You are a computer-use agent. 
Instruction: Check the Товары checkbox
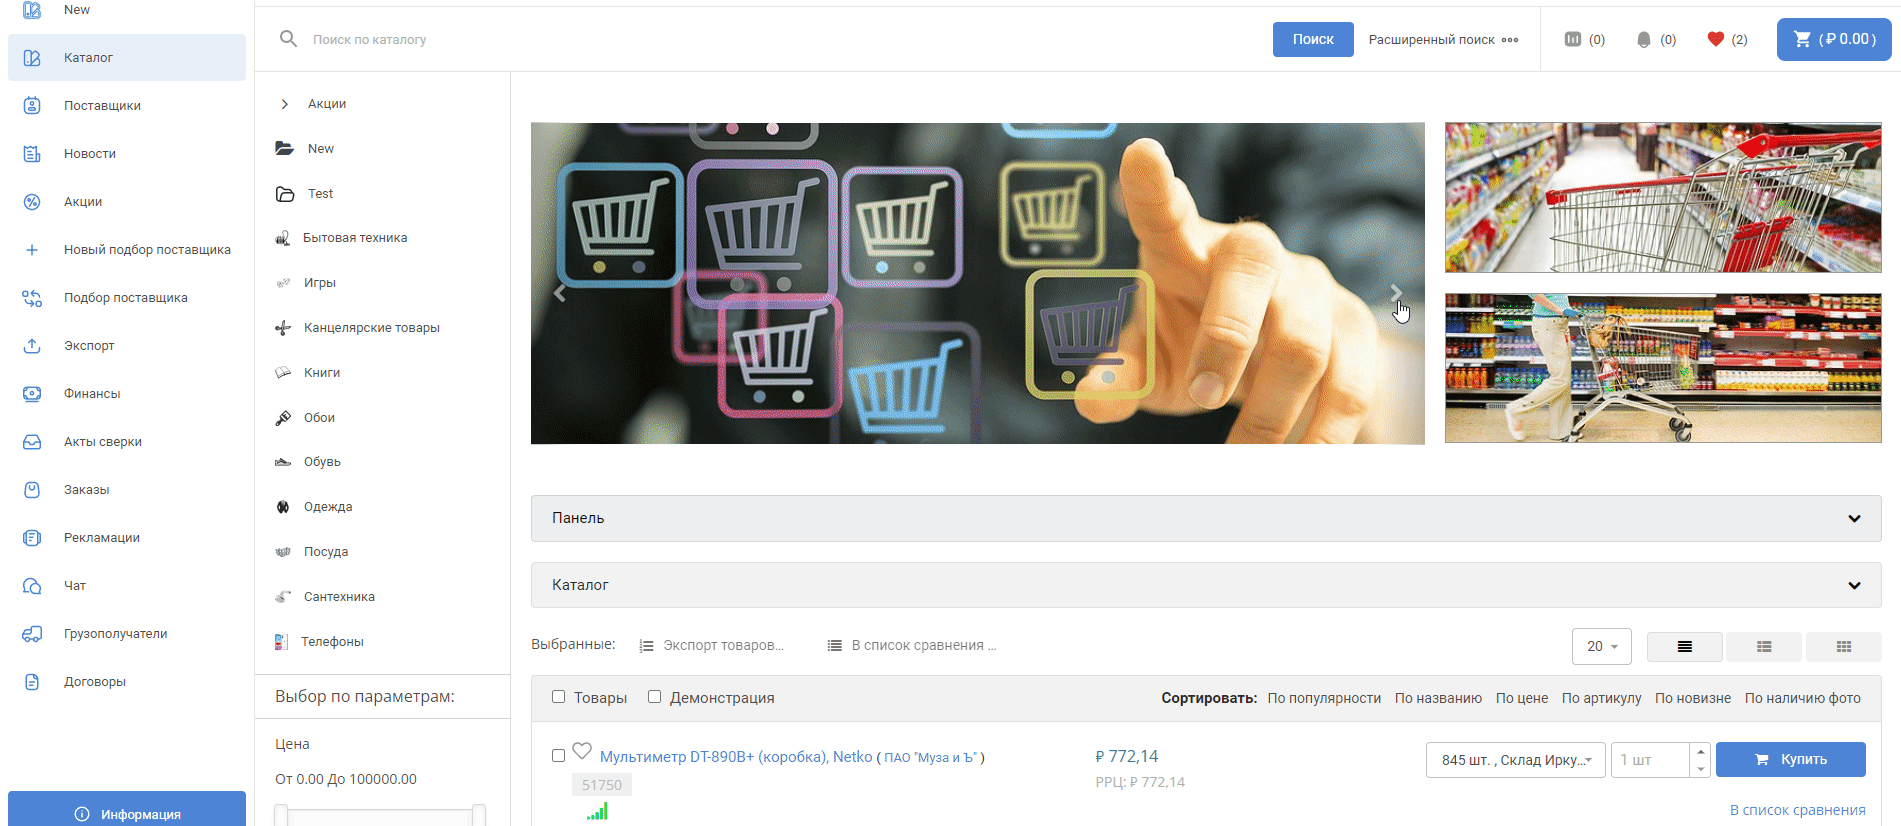558,697
